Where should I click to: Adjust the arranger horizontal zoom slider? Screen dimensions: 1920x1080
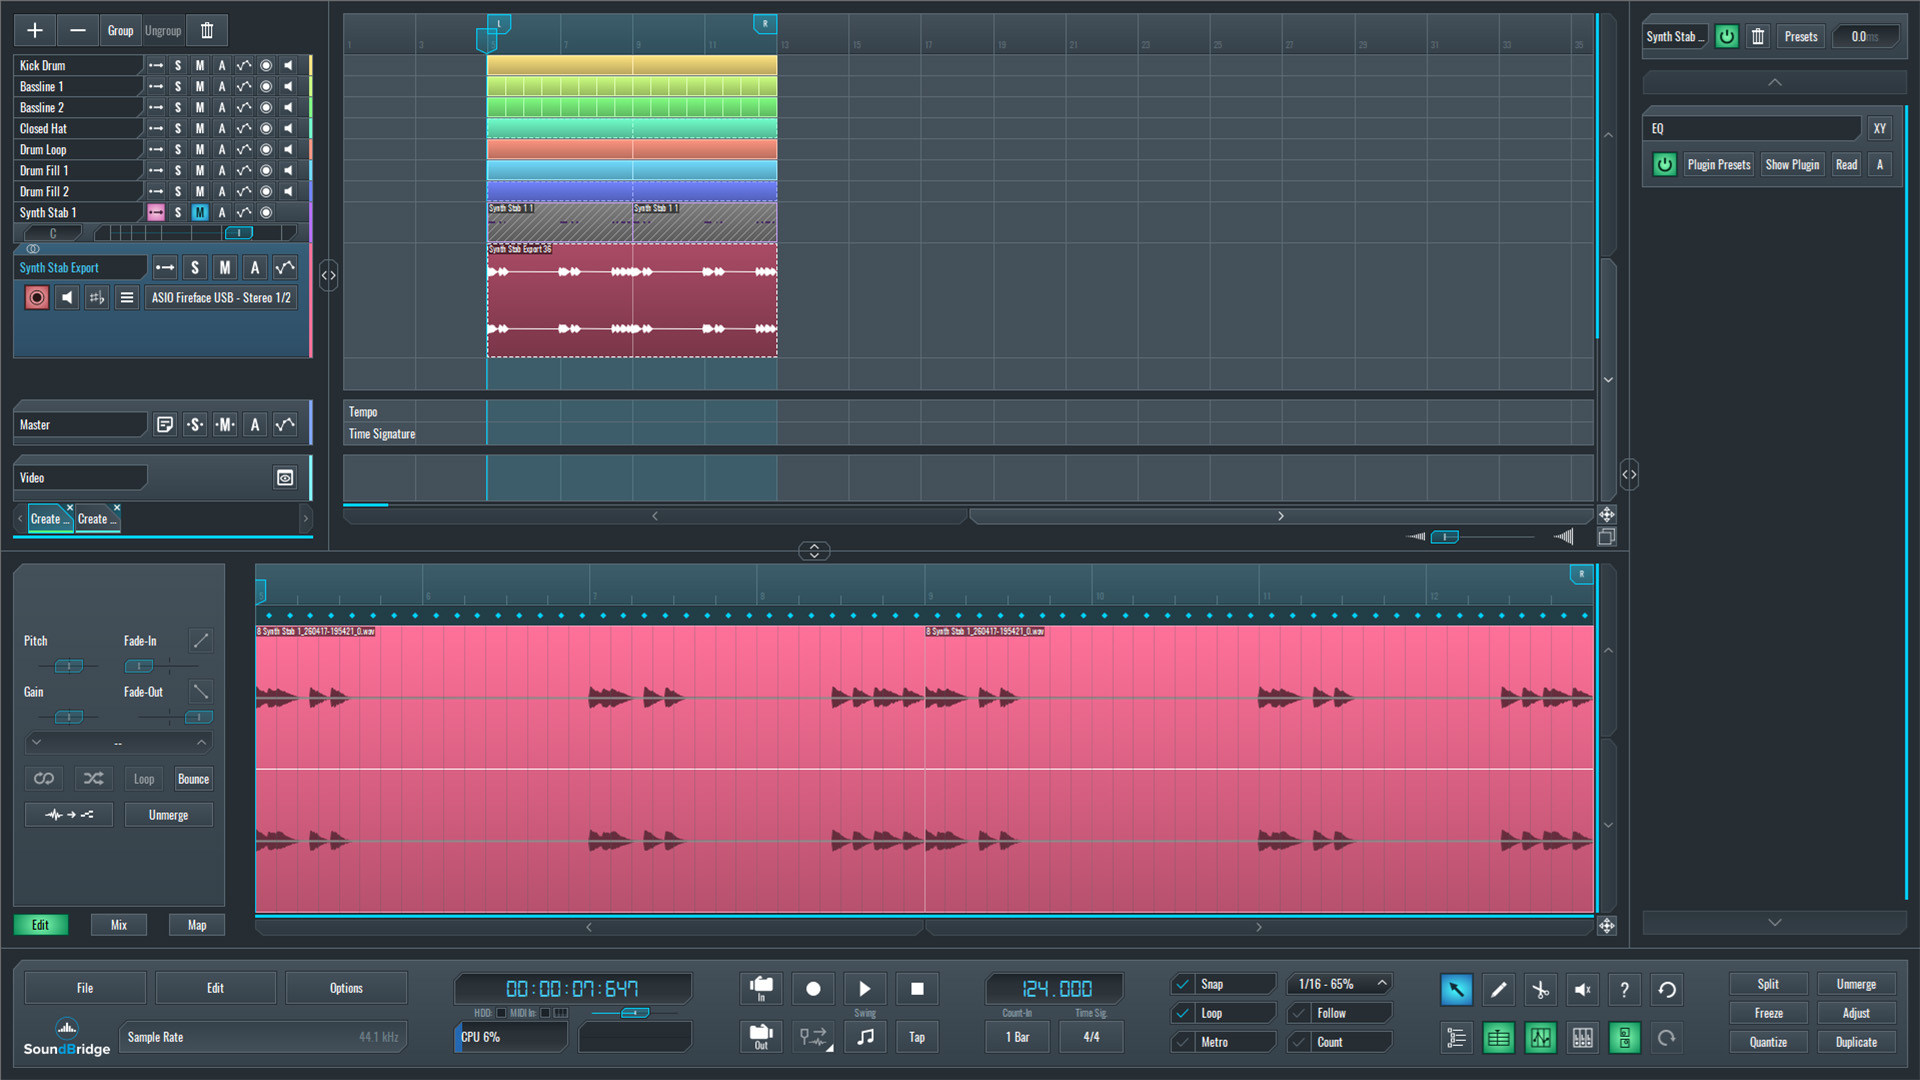[x=1445, y=537]
